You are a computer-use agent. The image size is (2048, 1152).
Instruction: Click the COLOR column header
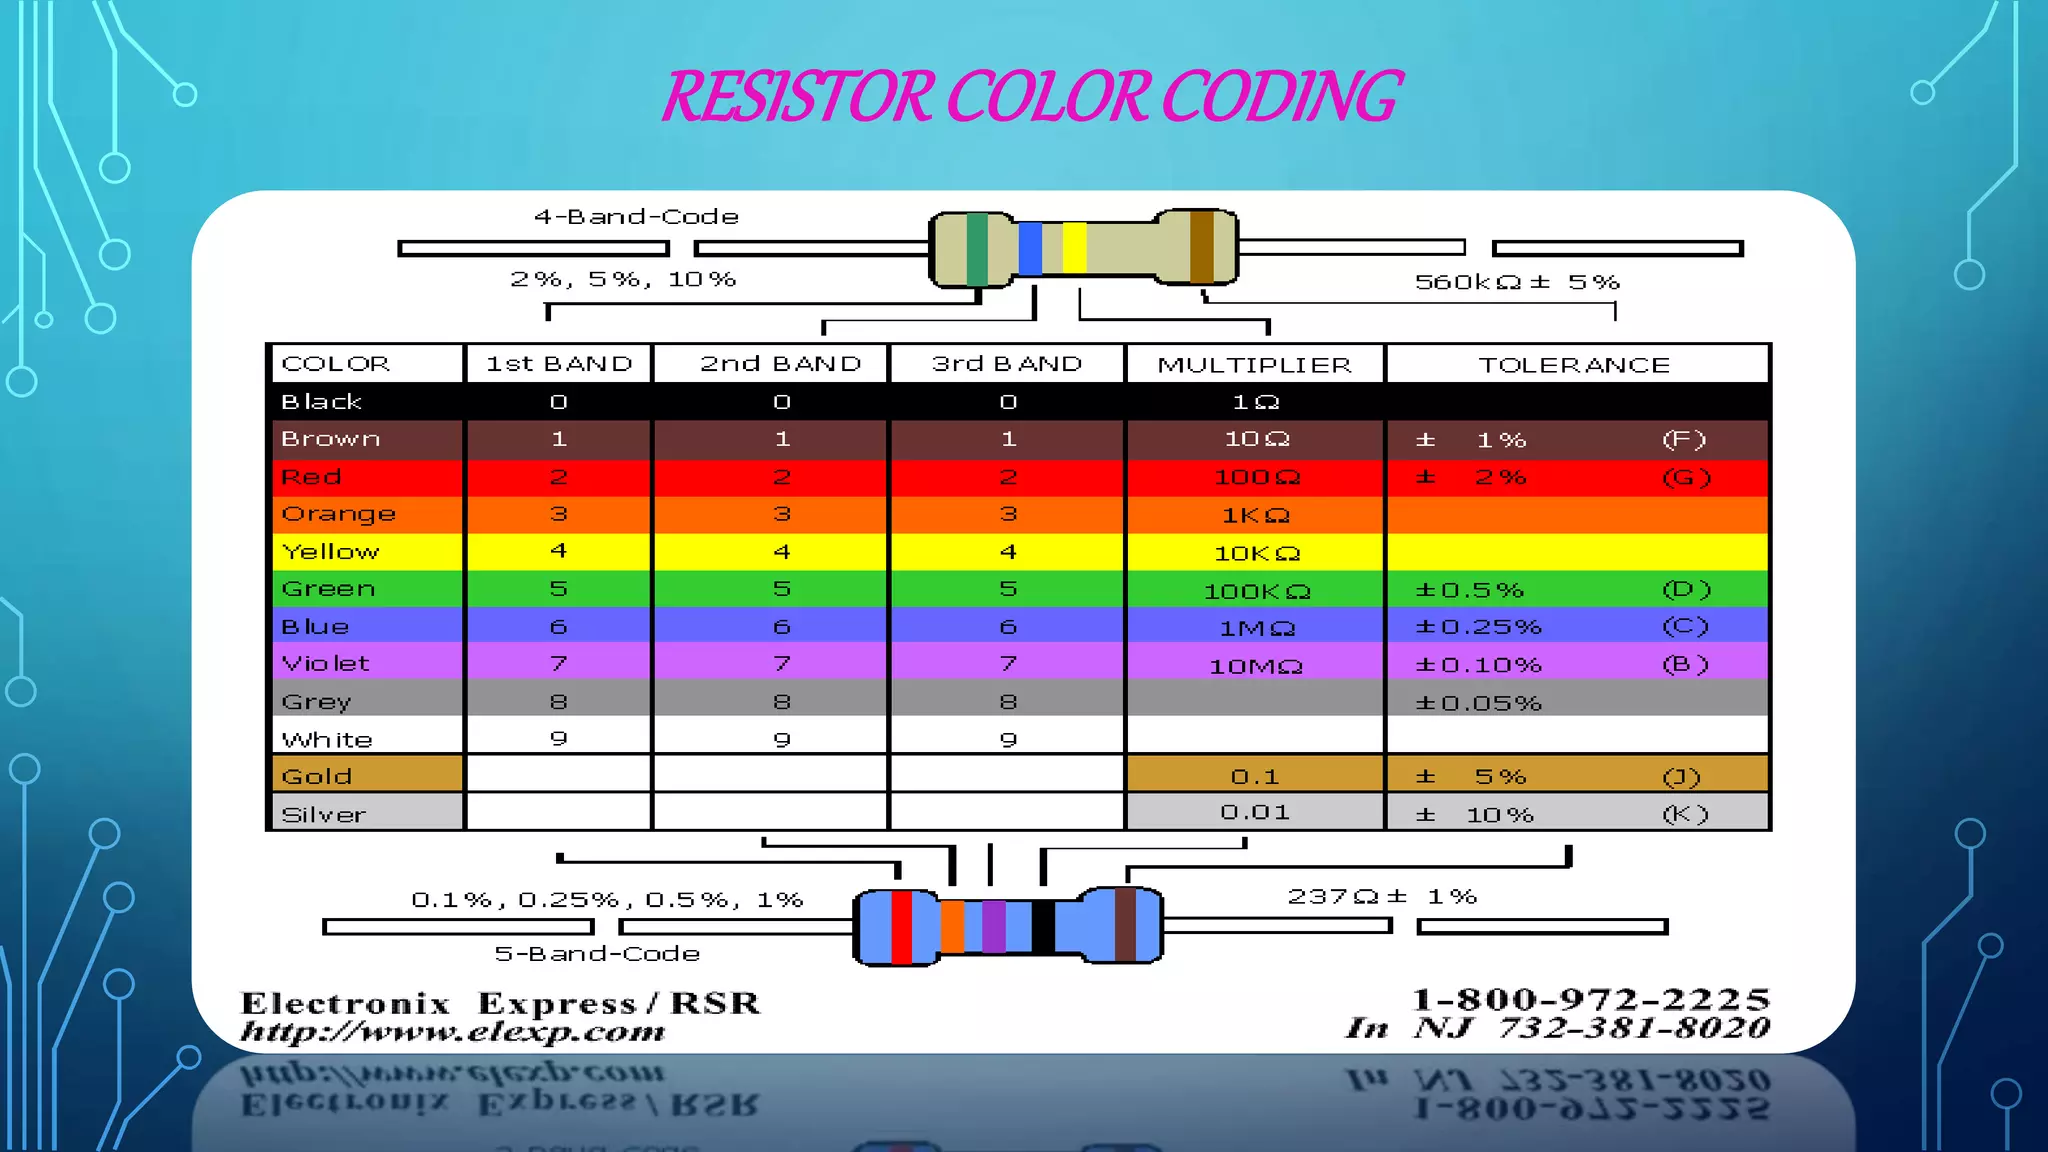point(336,364)
